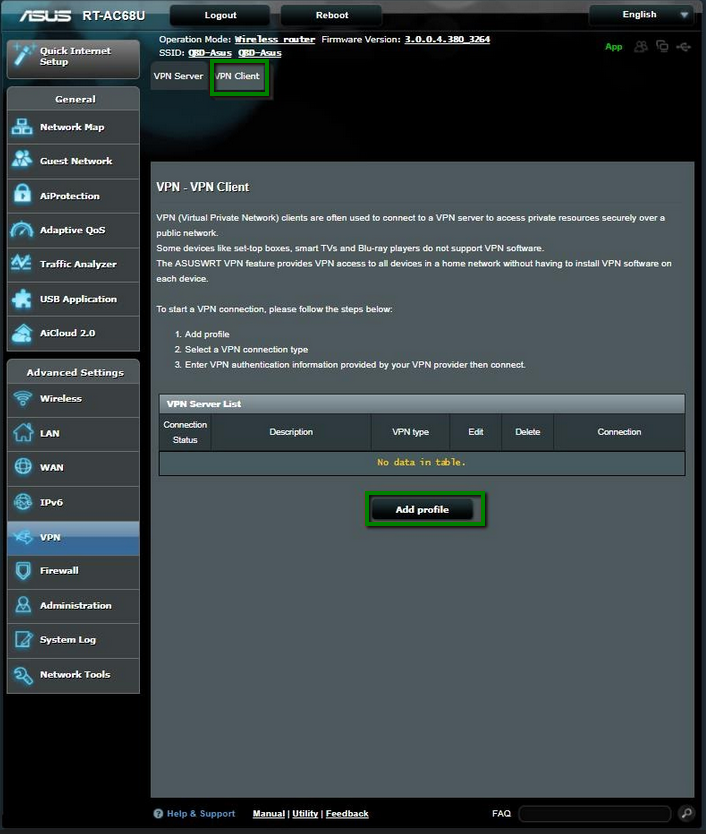Click the WAN globe icon
The width and height of the screenshot is (706, 834).
(x=23, y=466)
